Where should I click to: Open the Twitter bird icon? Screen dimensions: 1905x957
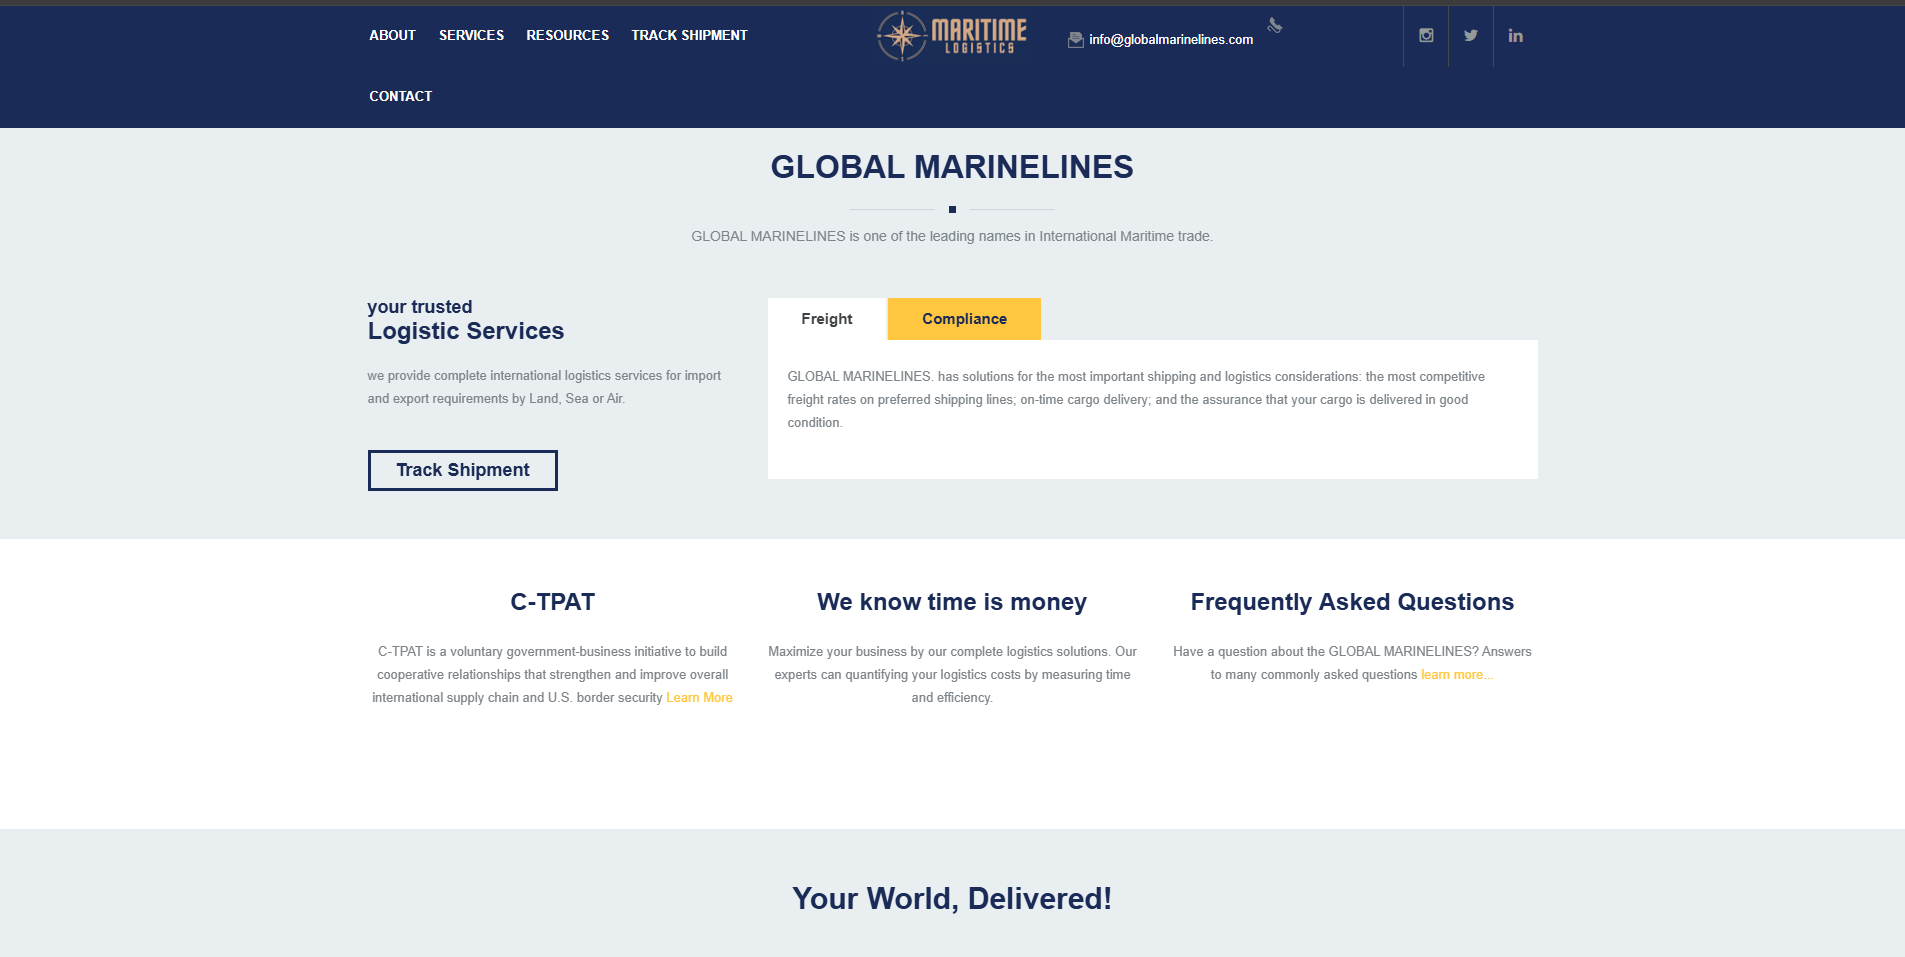point(1471,36)
